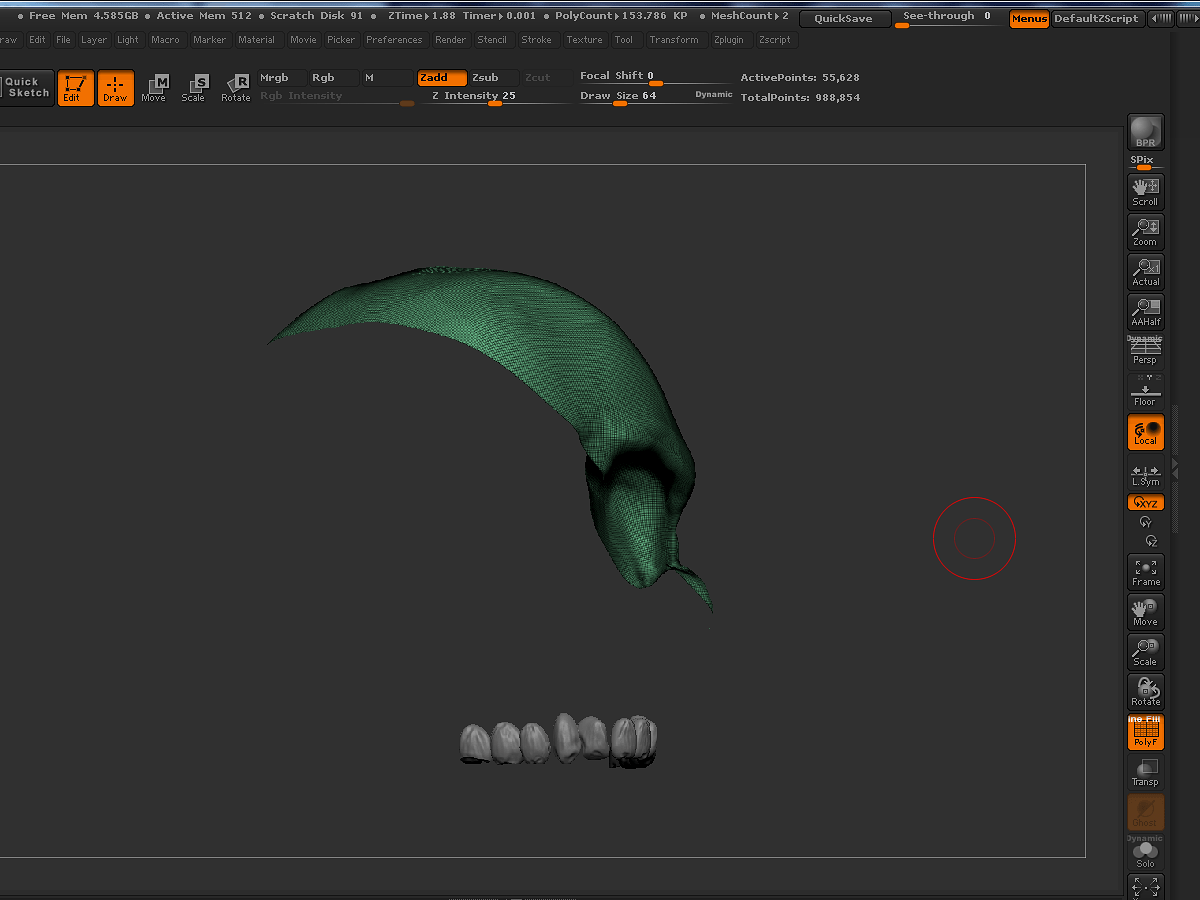Activate Solo mode icon
This screenshot has width=1200, height=900.
coord(1145,852)
